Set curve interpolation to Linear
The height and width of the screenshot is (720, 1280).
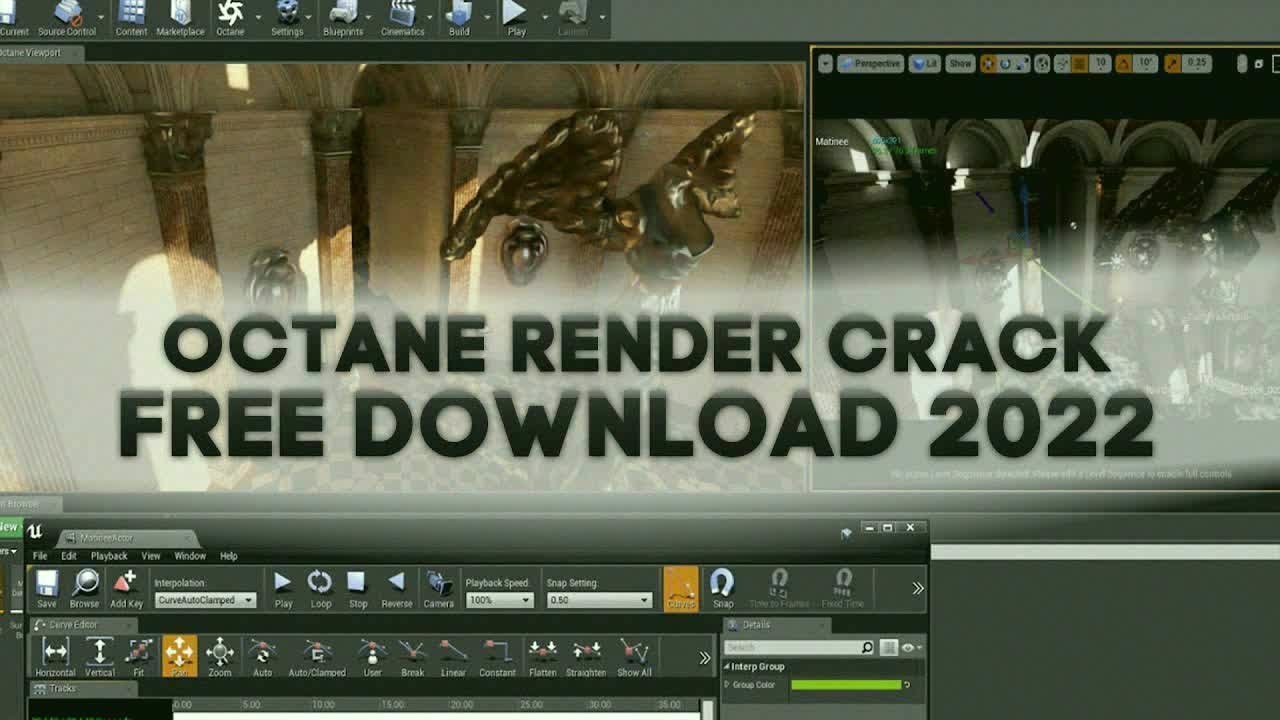click(453, 657)
